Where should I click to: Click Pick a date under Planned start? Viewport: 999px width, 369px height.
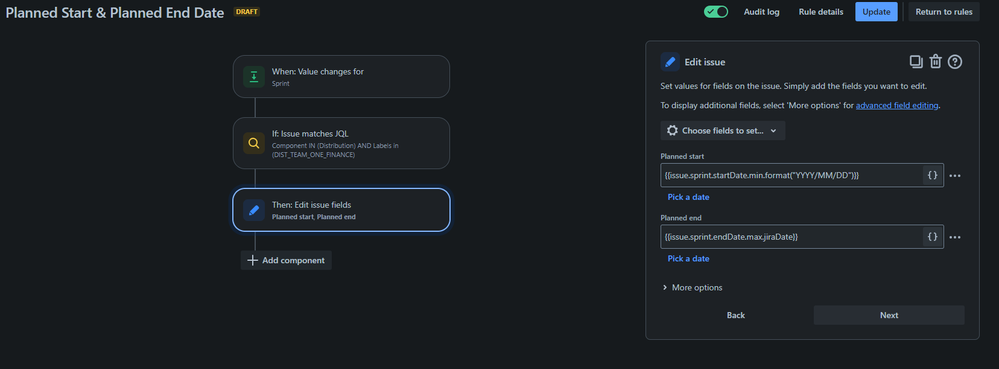[x=688, y=197]
